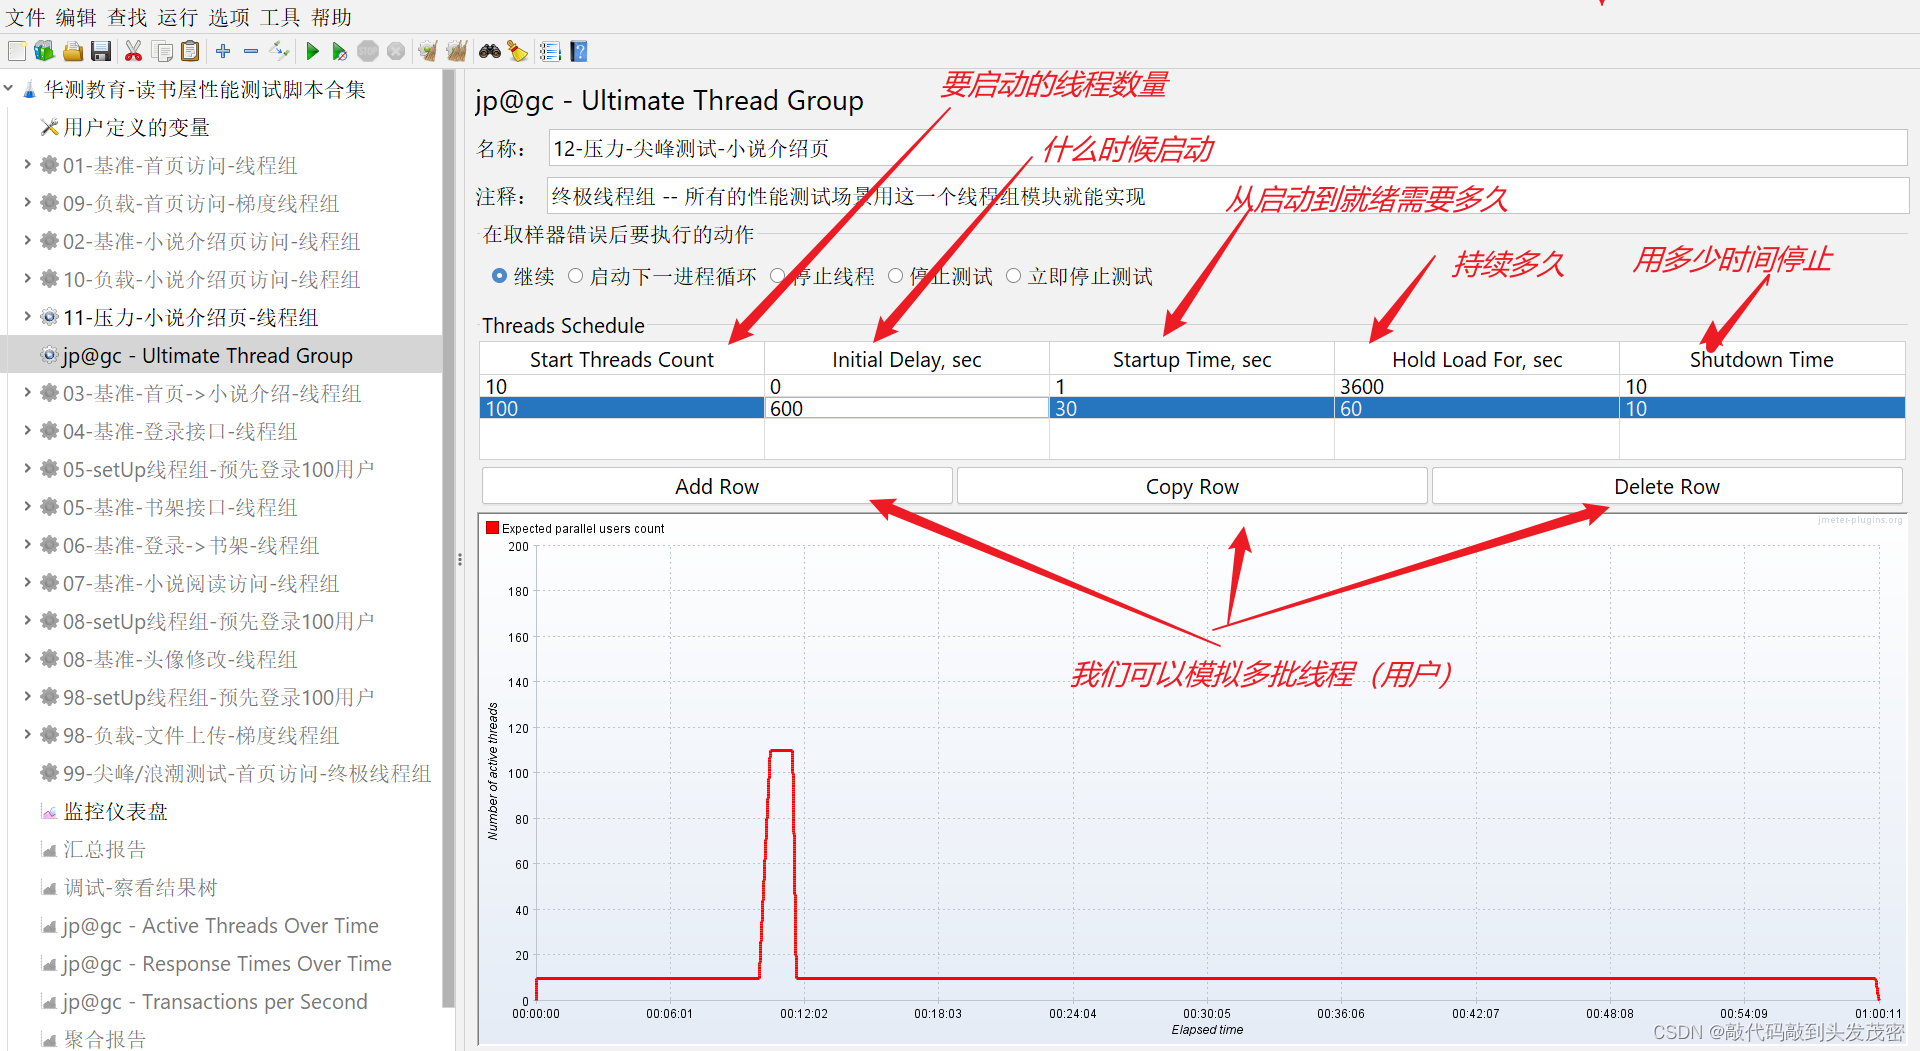This screenshot has height=1051, width=1920.
Task: Open the 帮助 menu
Action: [x=331, y=17]
